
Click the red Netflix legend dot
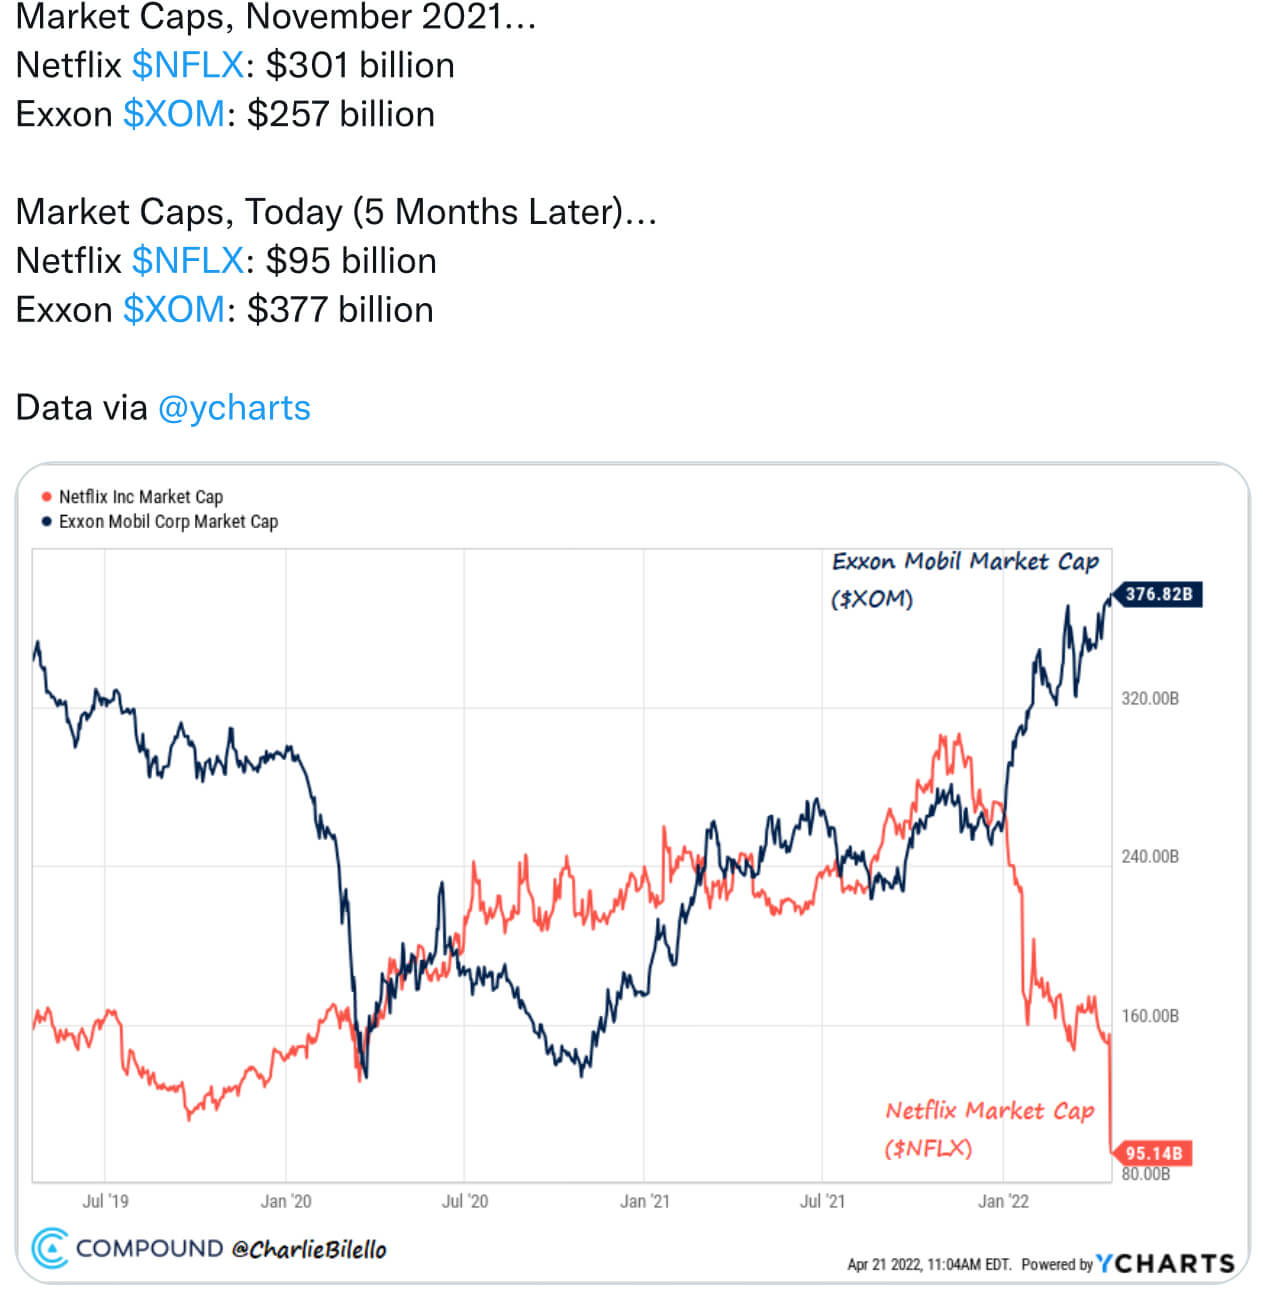[46, 497]
